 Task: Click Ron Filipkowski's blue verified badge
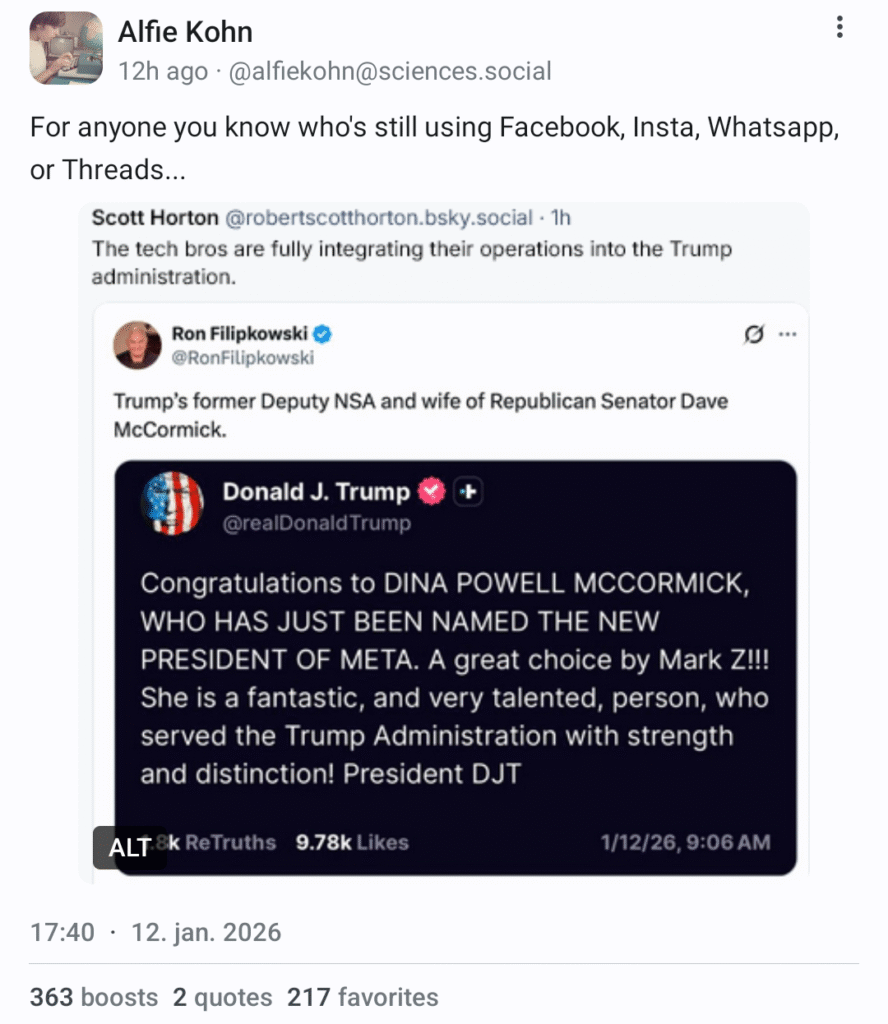point(324,334)
